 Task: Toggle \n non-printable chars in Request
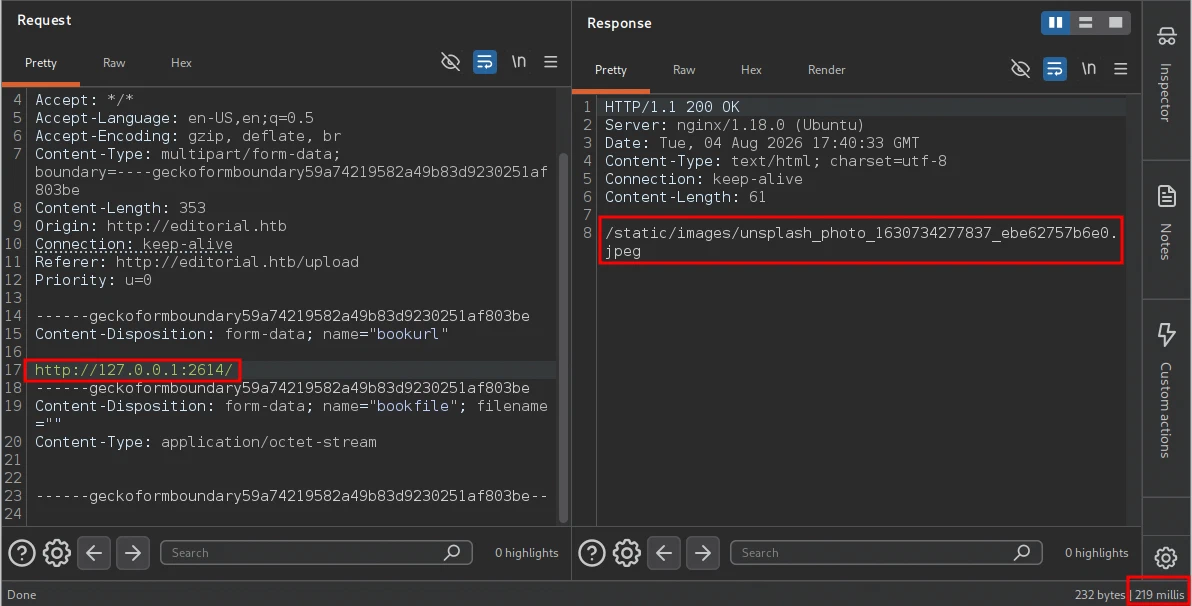coord(518,62)
